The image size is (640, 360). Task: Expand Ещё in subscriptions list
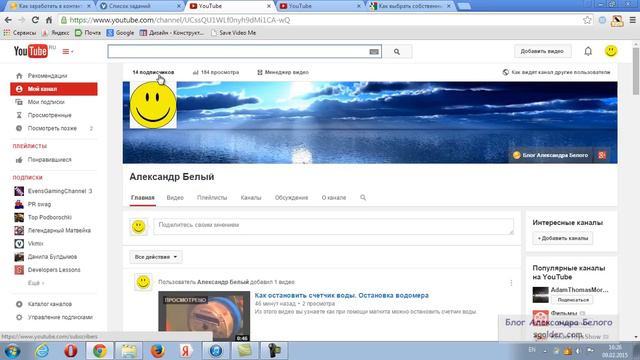point(36,283)
